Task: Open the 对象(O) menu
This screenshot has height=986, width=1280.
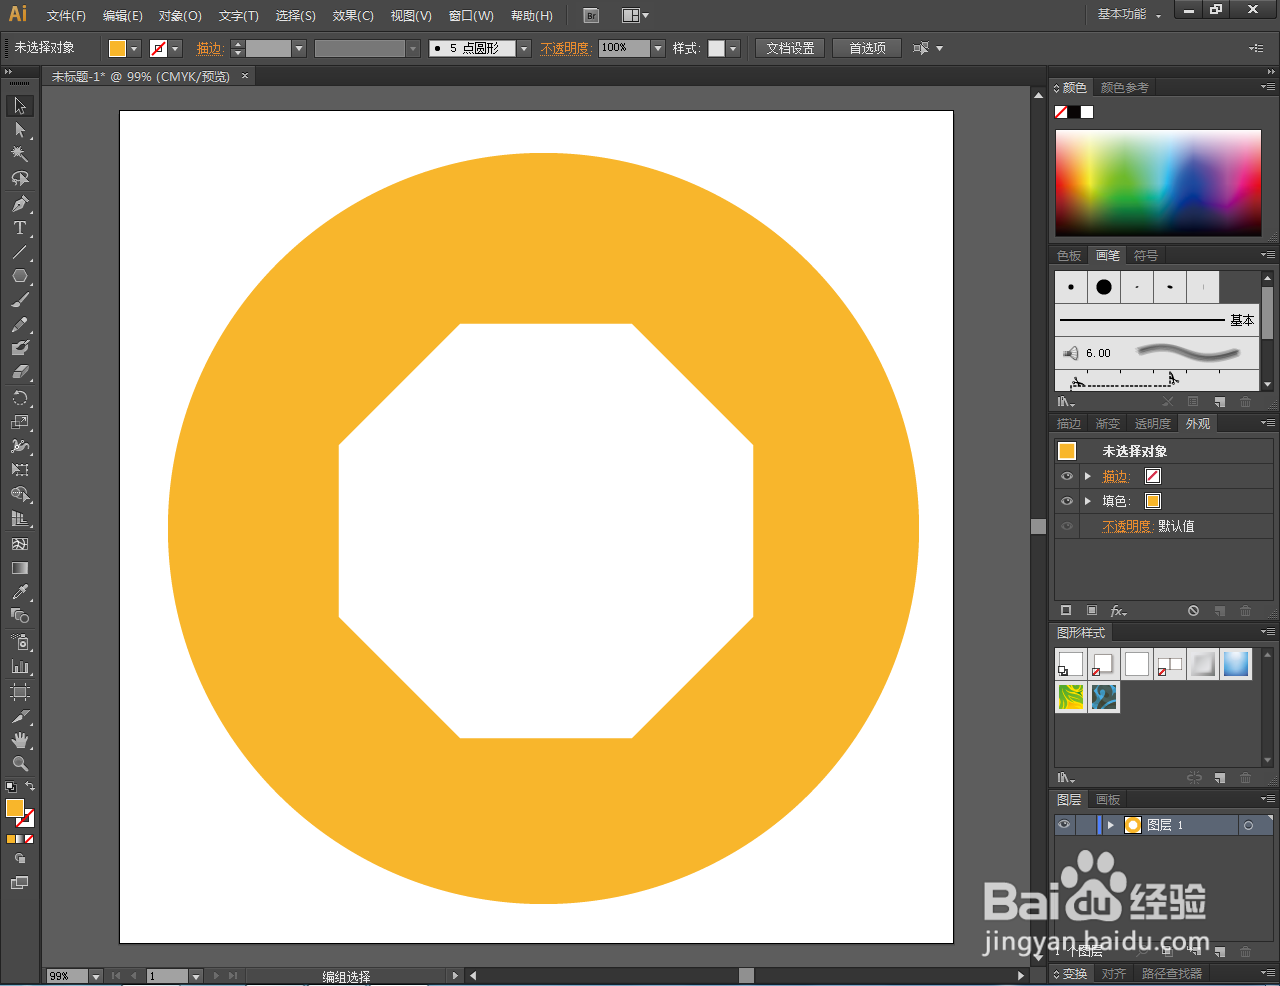Action: click(x=180, y=16)
